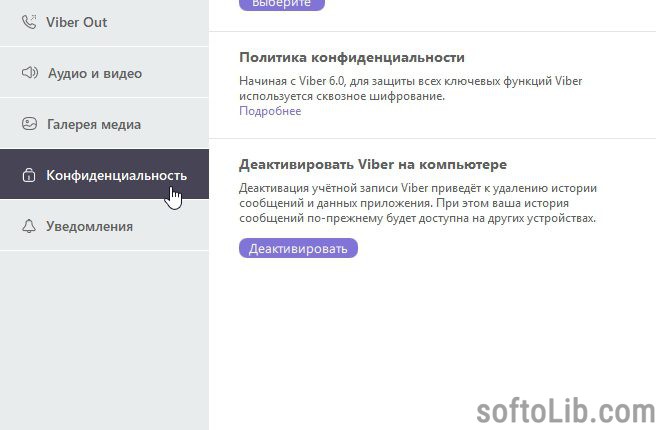
Task: Click the lock icon for Конфиденциальность
Action: [29, 174]
